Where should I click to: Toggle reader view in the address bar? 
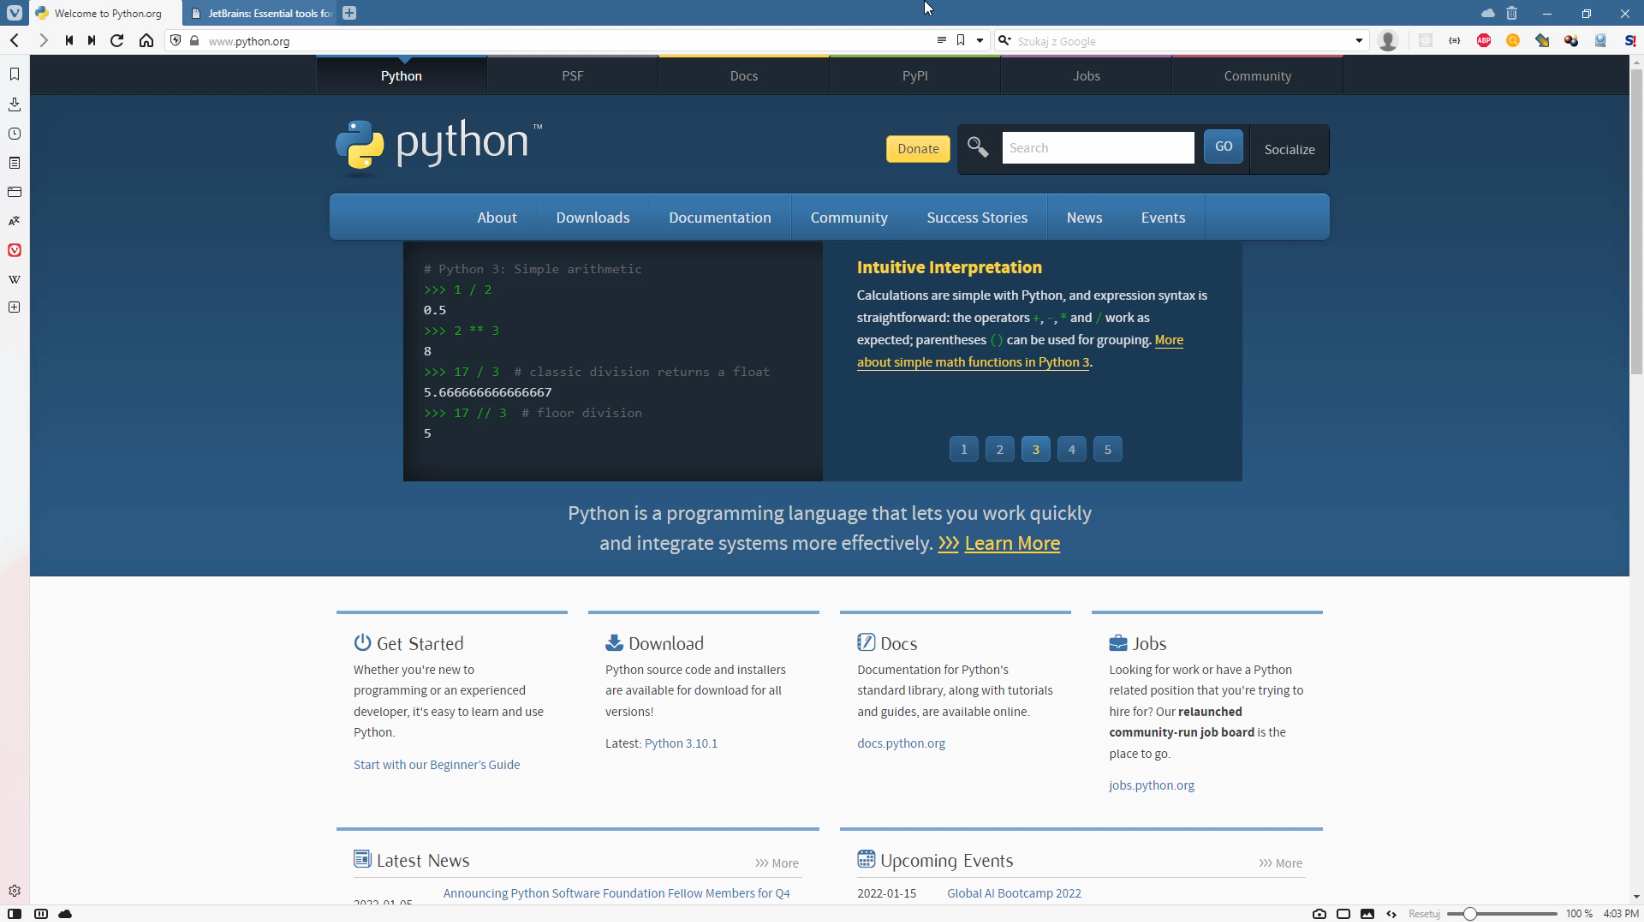[x=941, y=41]
